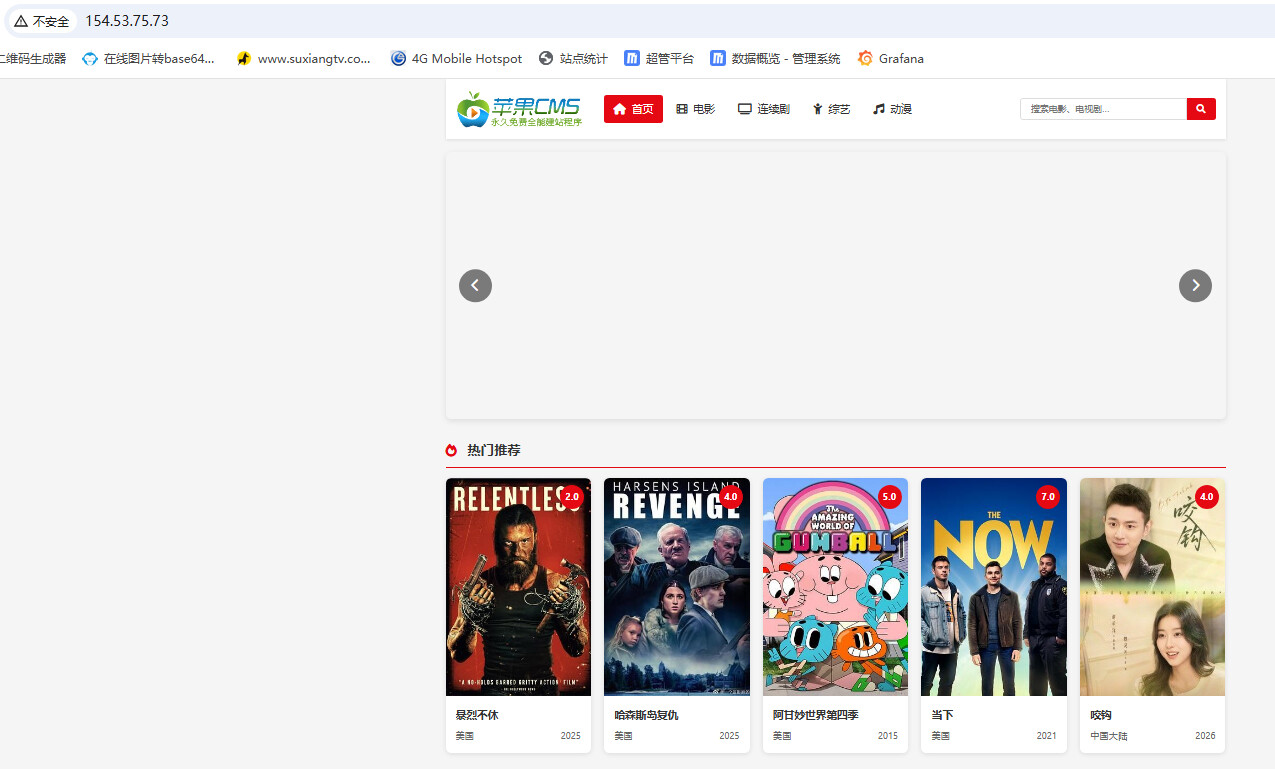Go to previous carousel slide arrow
This screenshot has height=769, width=1275.
click(x=475, y=286)
